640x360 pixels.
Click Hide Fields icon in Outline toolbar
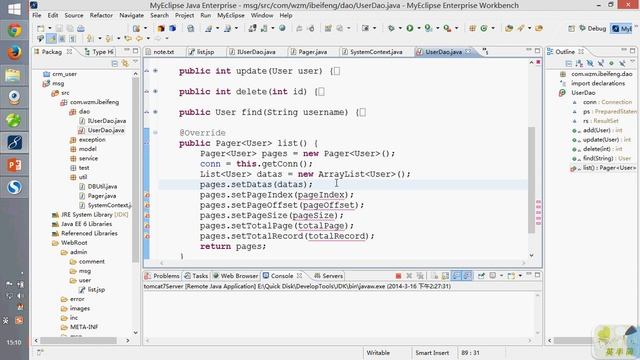point(590,63)
